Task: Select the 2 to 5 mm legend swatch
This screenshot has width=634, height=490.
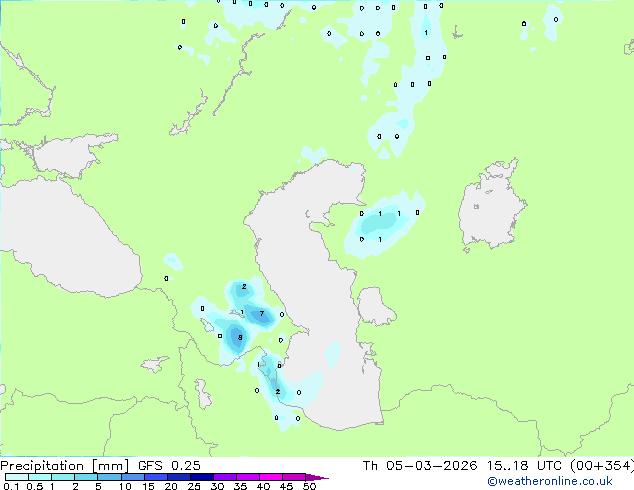Action: click(x=86, y=477)
